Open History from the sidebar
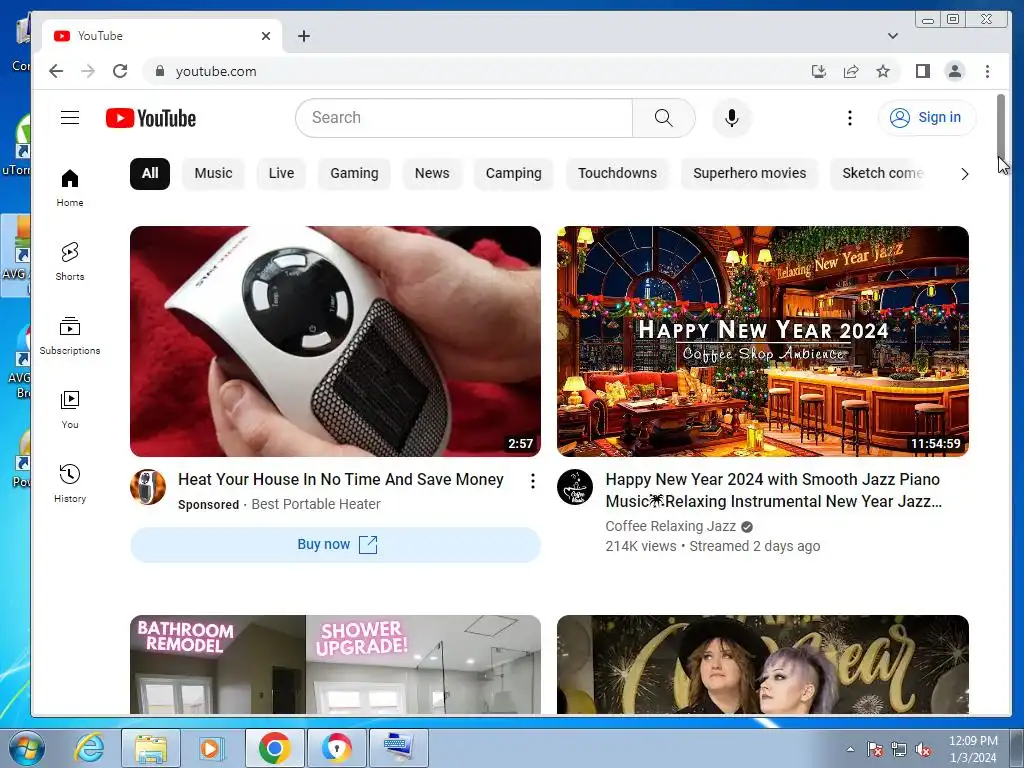Image resolution: width=1024 pixels, height=768 pixels. click(x=70, y=484)
